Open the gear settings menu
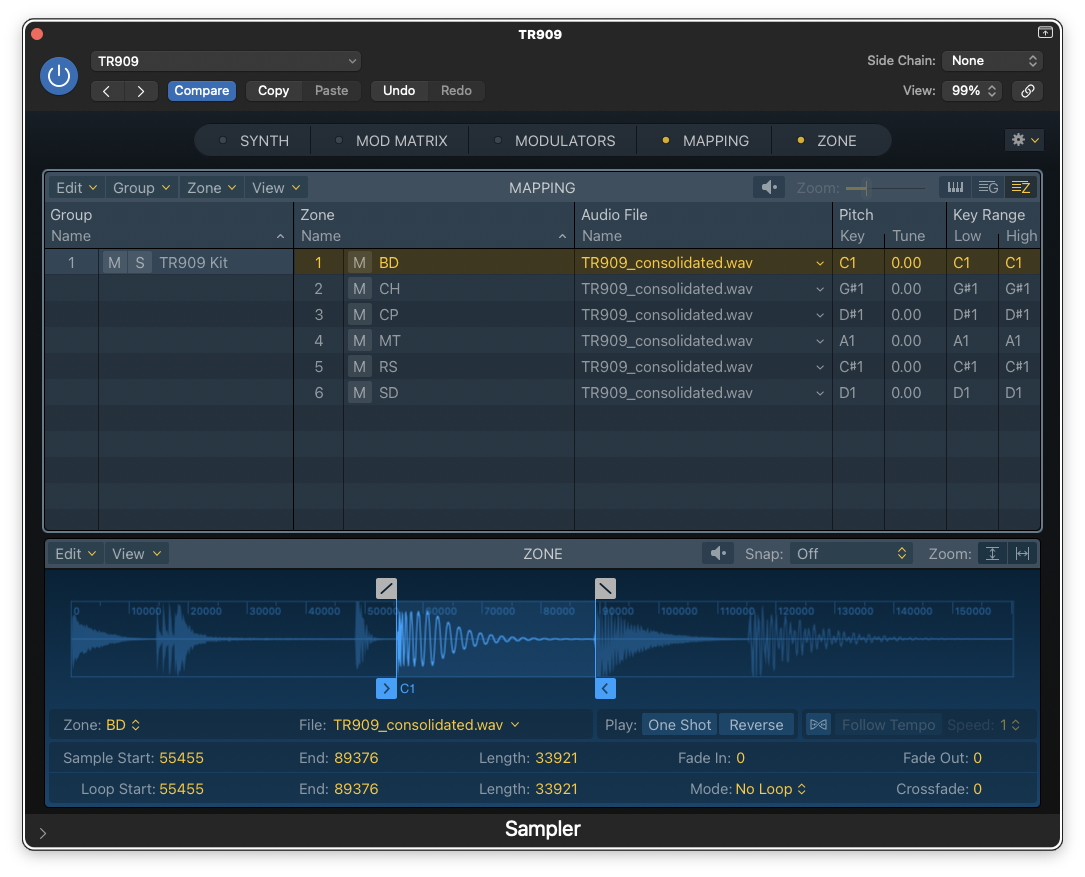1085x877 pixels. tap(1024, 140)
